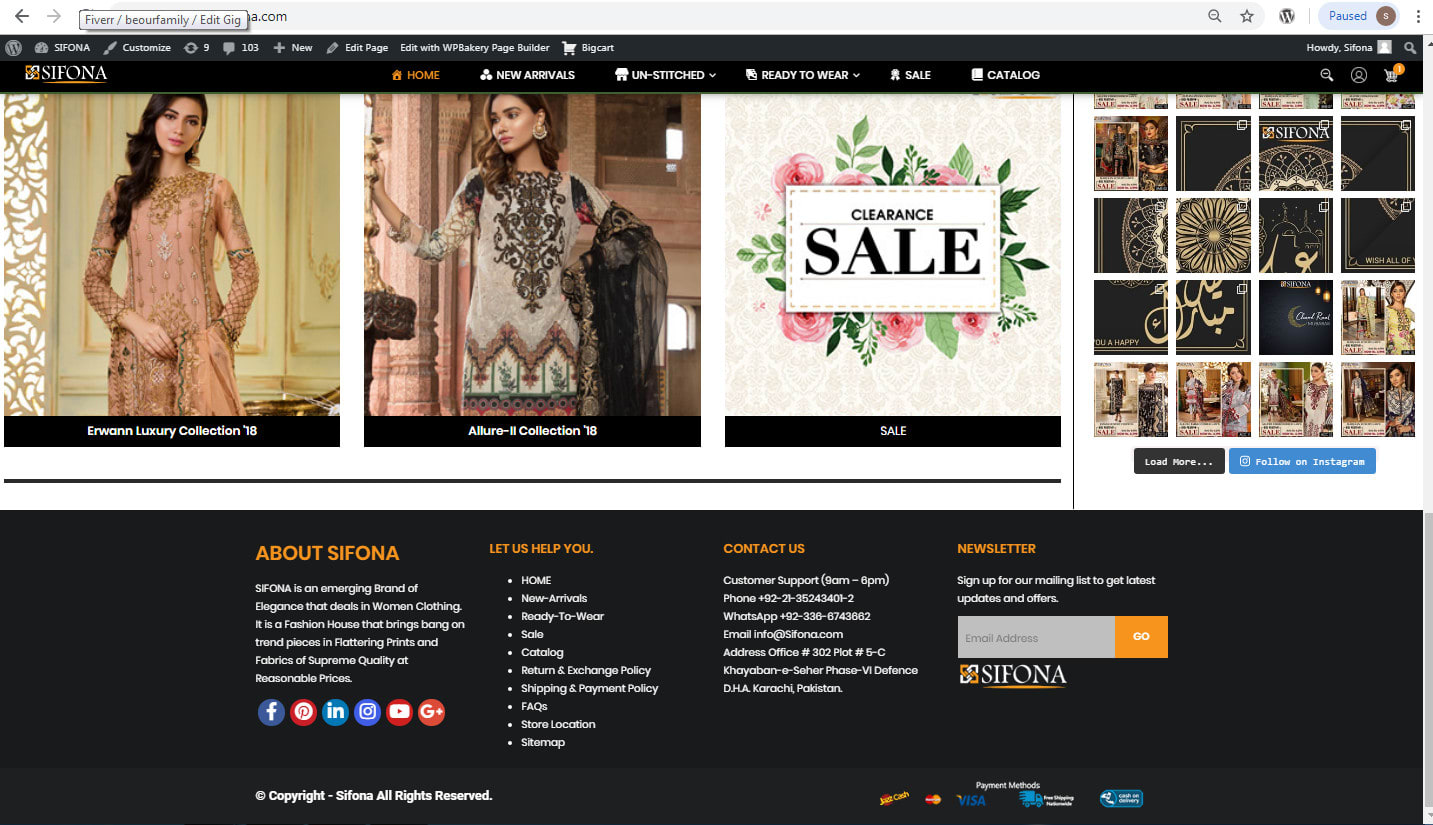The width and height of the screenshot is (1433, 825).
Task: Click the Instagram Load More button
Action: click(x=1179, y=461)
